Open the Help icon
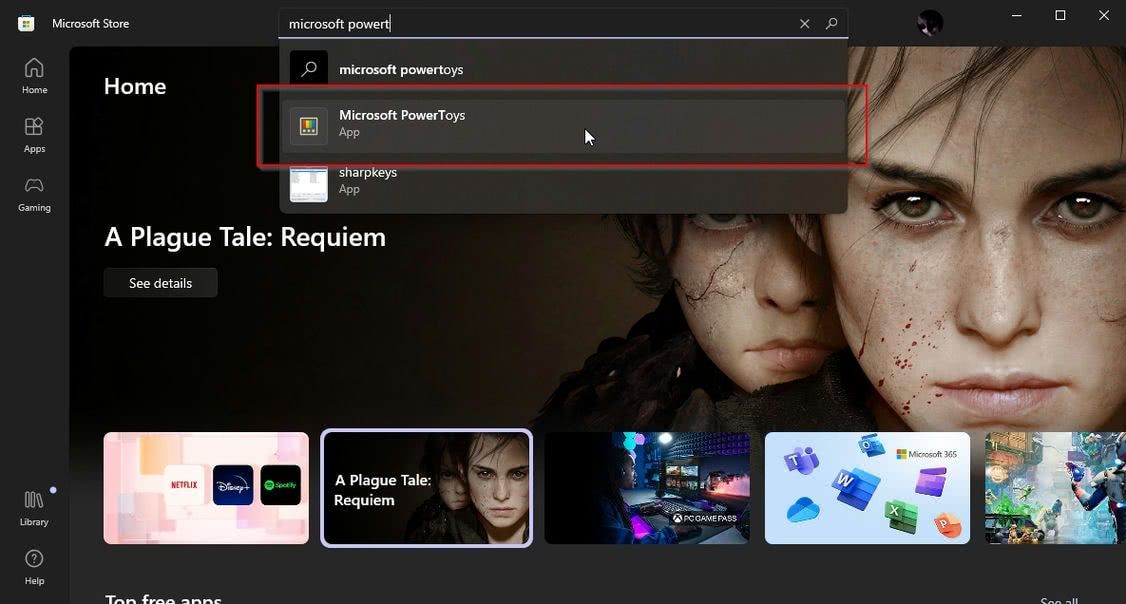The image size is (1126, 604). [34, 566]
